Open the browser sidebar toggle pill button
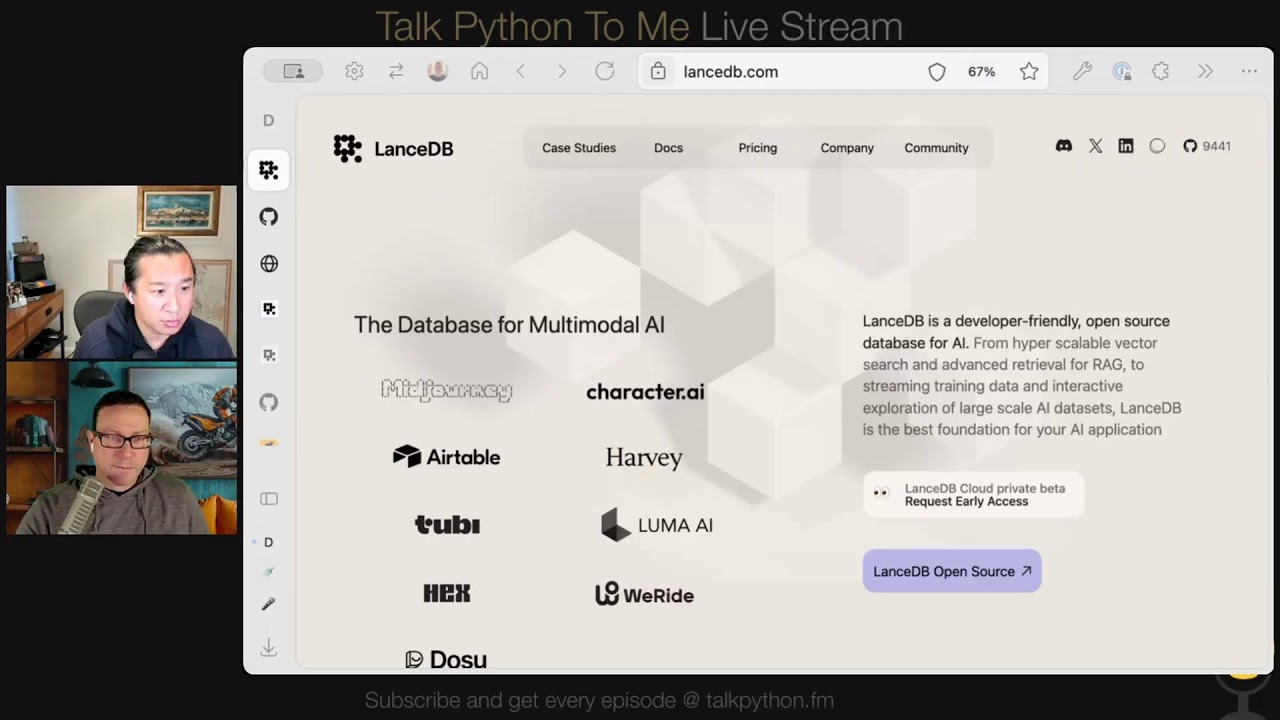The image size is (1280, 720). click(293, 71)
